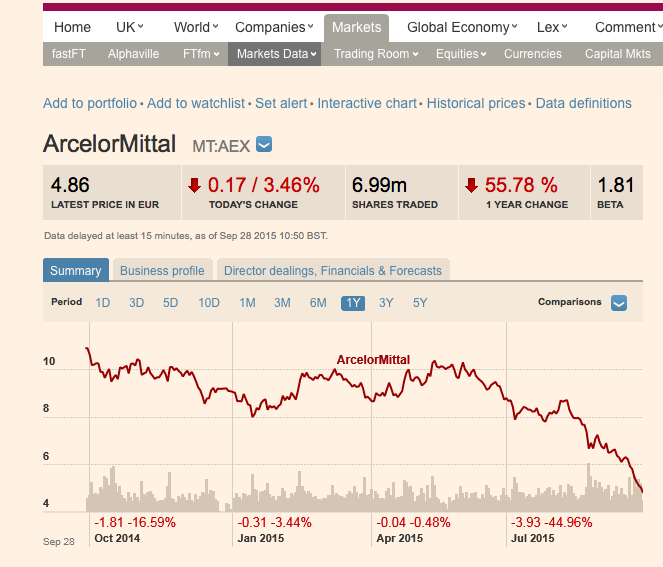Image resolution: width=663 pixels, height=567 pixels.
Task: Select the 1D chart period
Action: click(102, 303)
